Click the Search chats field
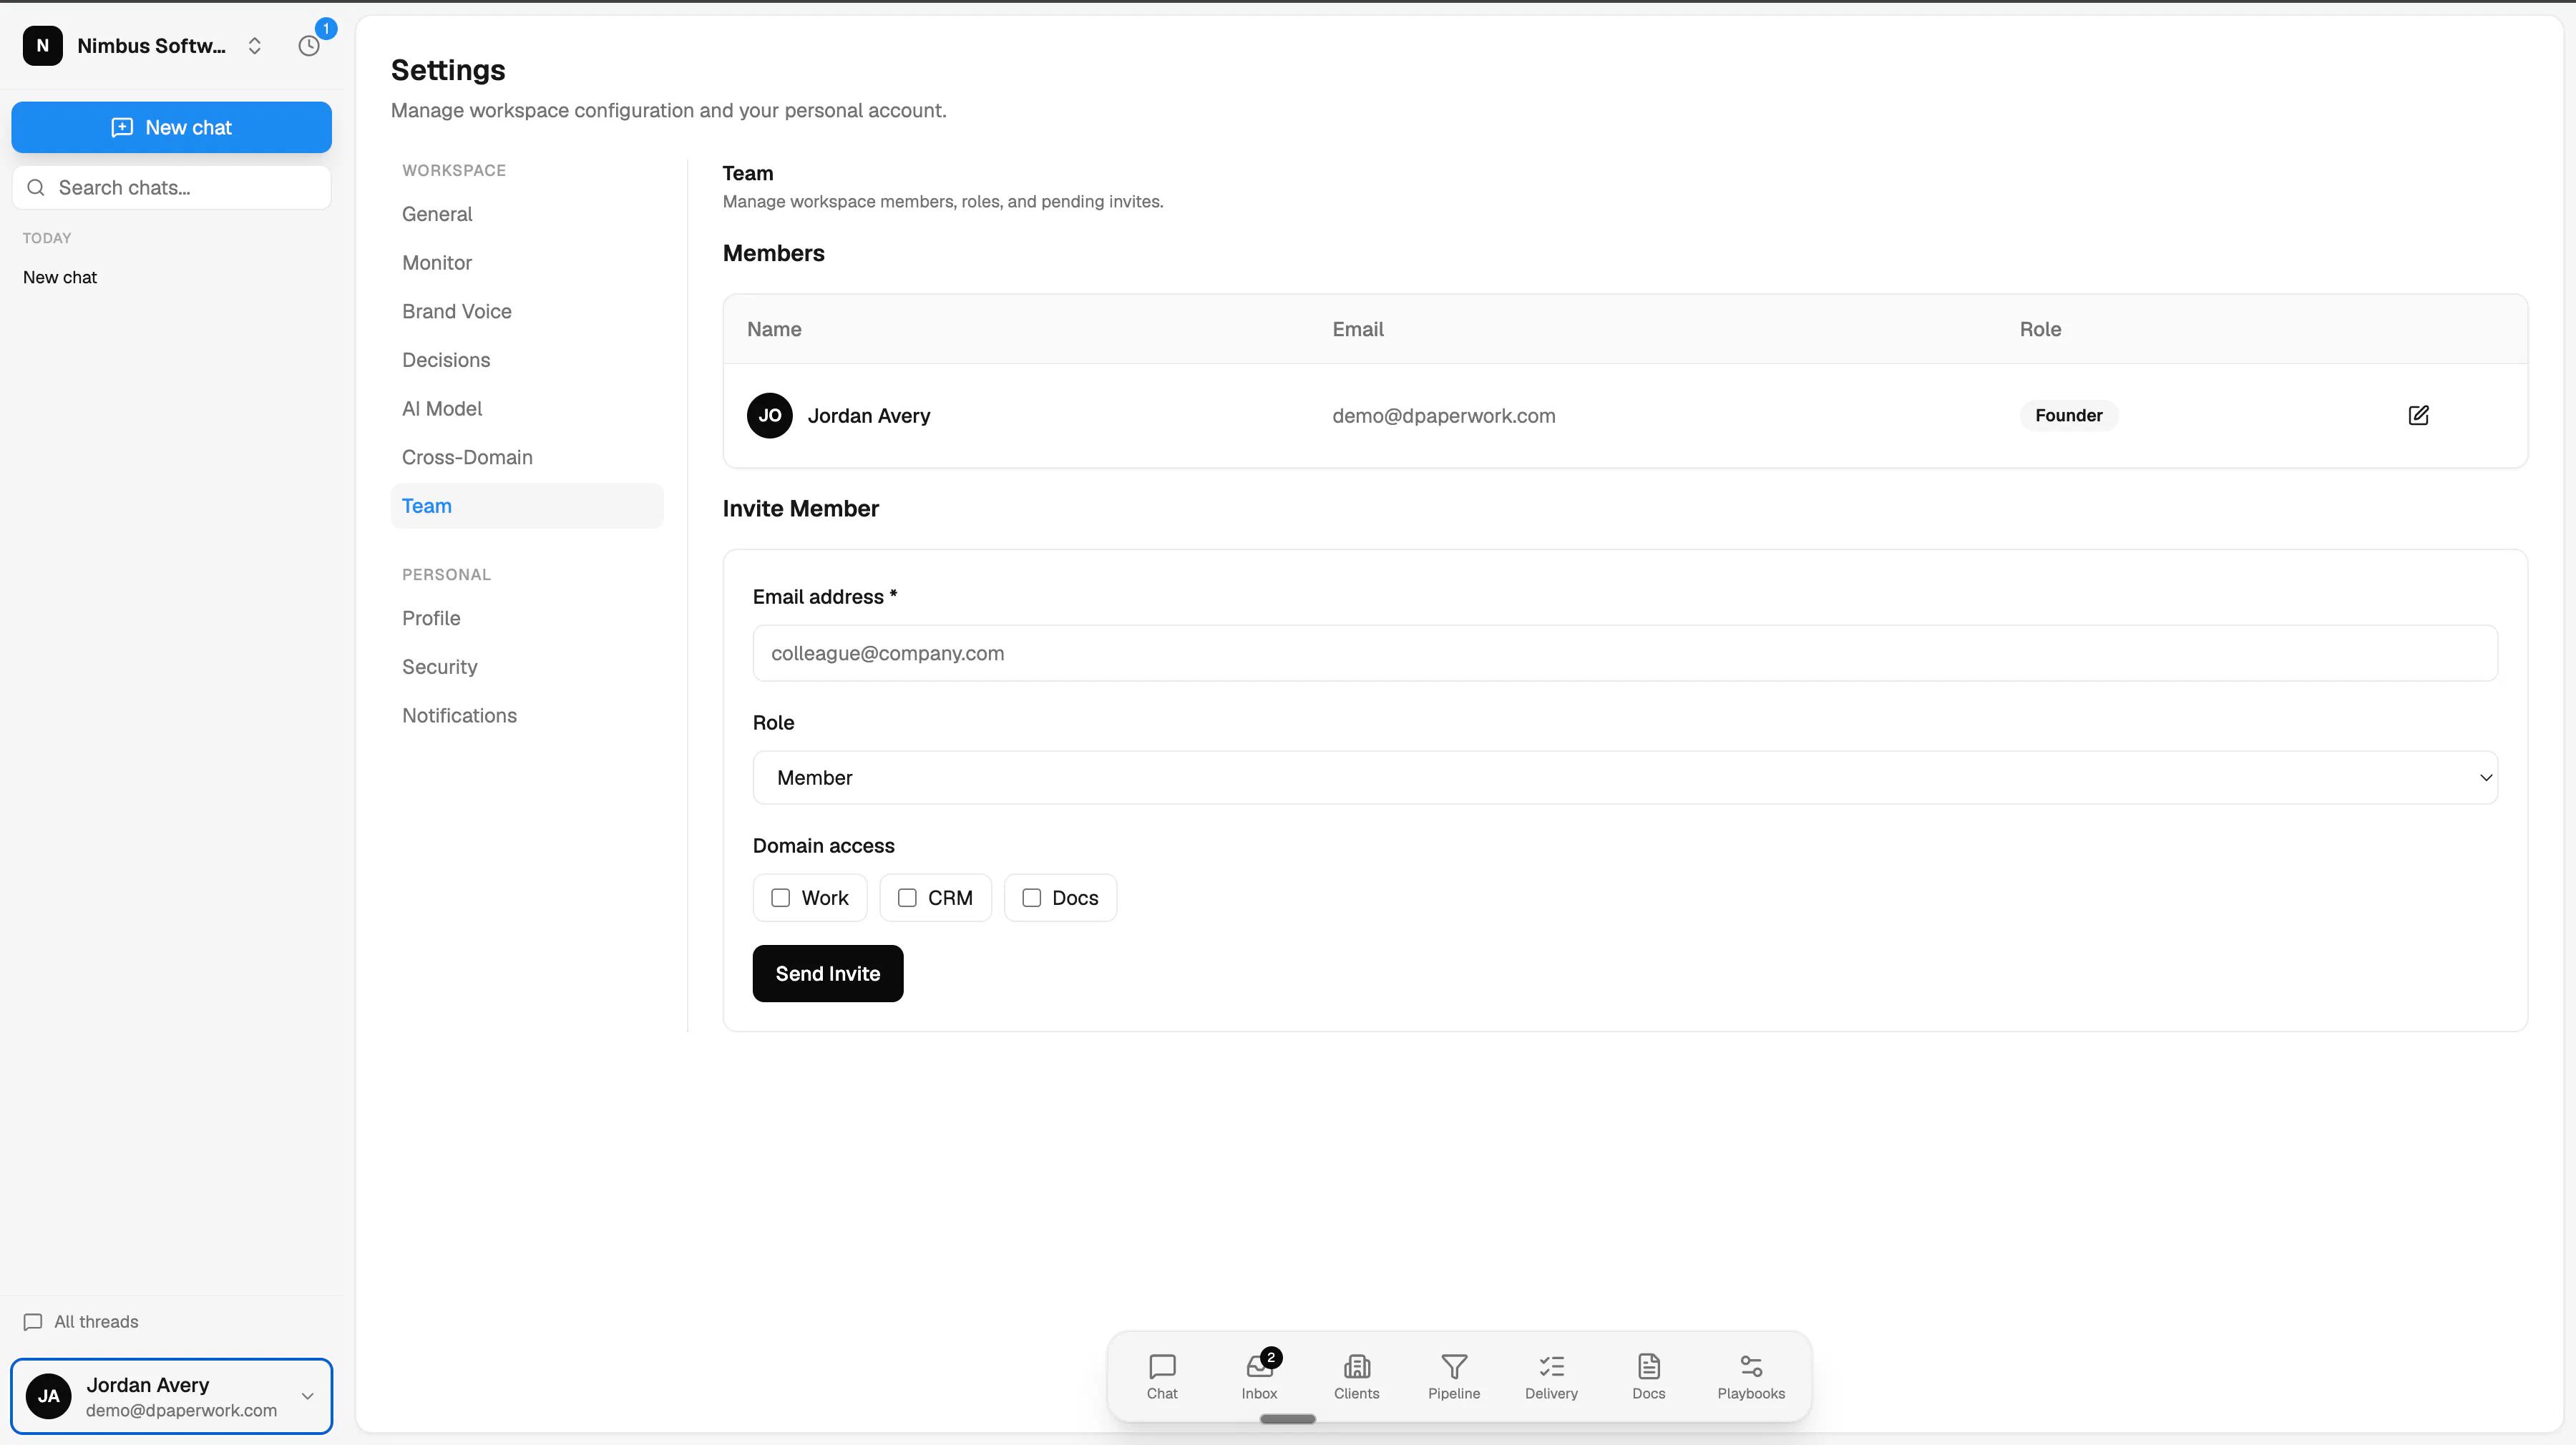Viewport: 2576px width, 1445px height. point(171,187)
